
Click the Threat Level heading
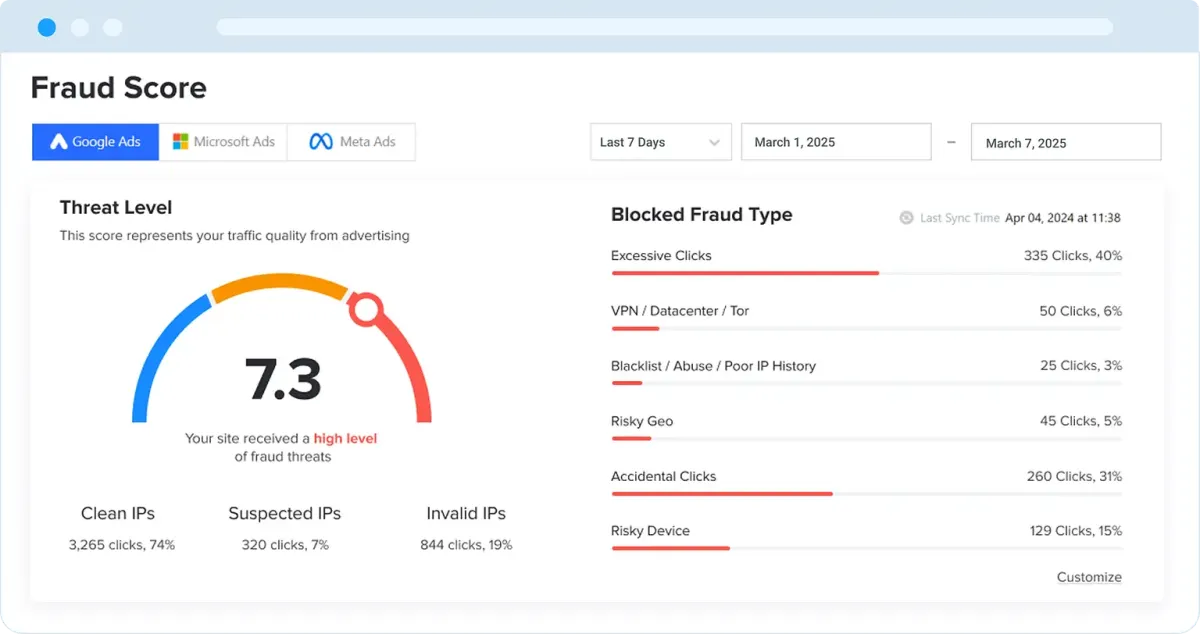[x=116, y=208]
